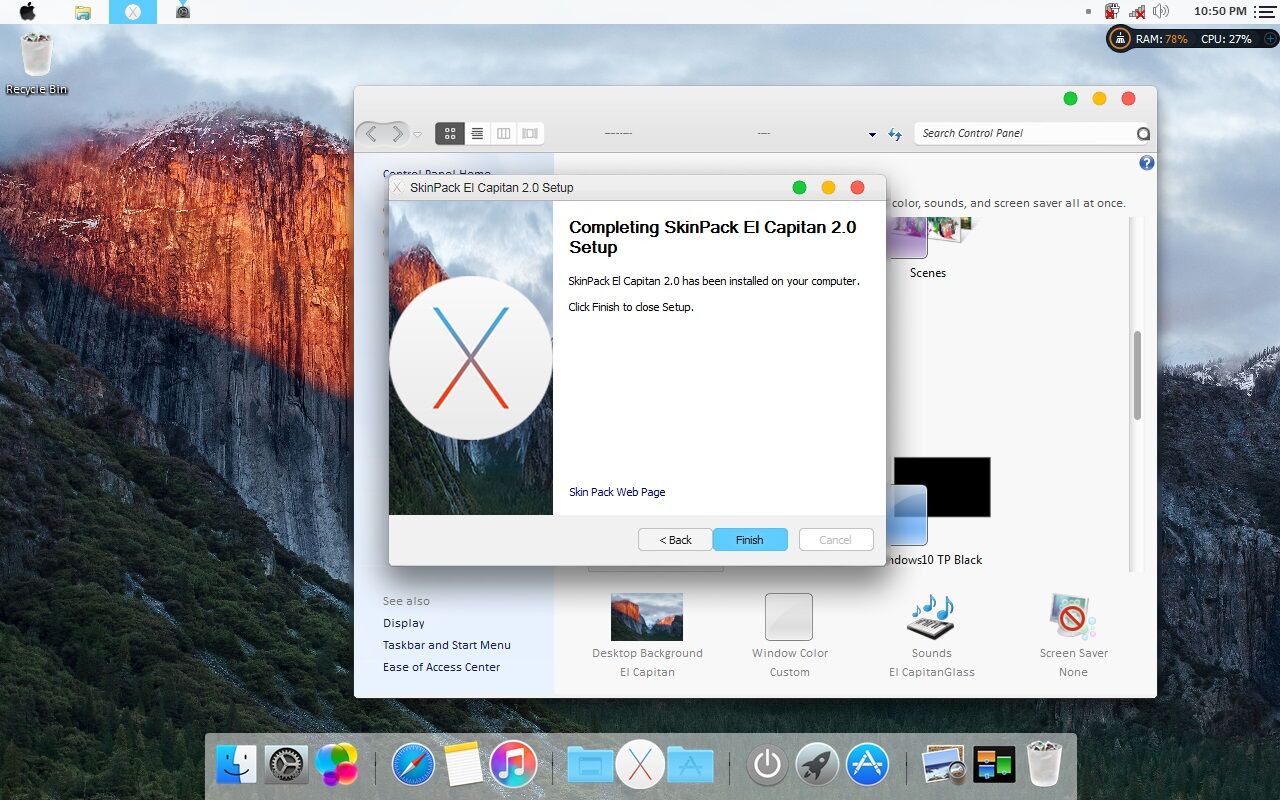Open Sounds El CapitanGlass setting

(931, 635)
